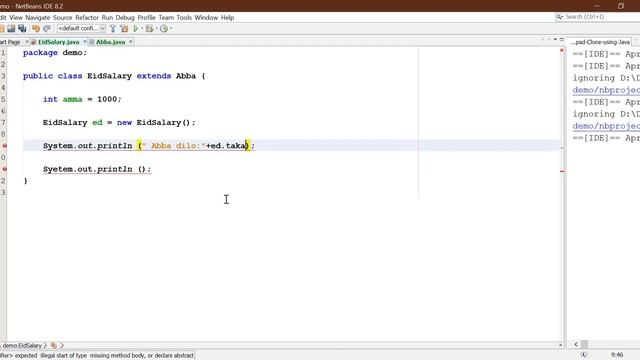Switch to the Abba.java tab
This screenshot has height=360, width=640.
(x=110, y=42)
